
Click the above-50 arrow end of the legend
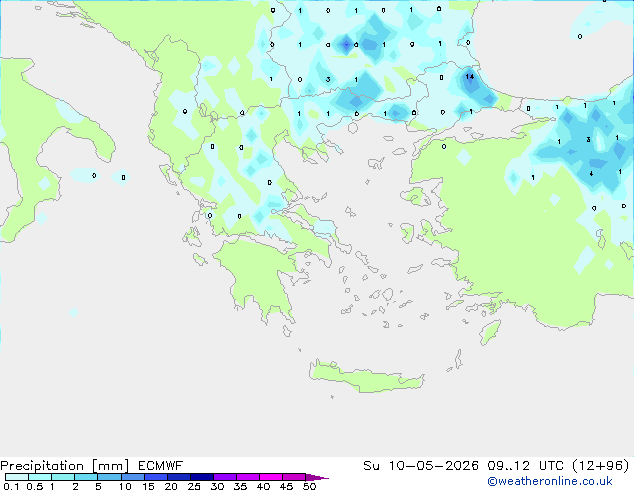[x=317, y=477]
